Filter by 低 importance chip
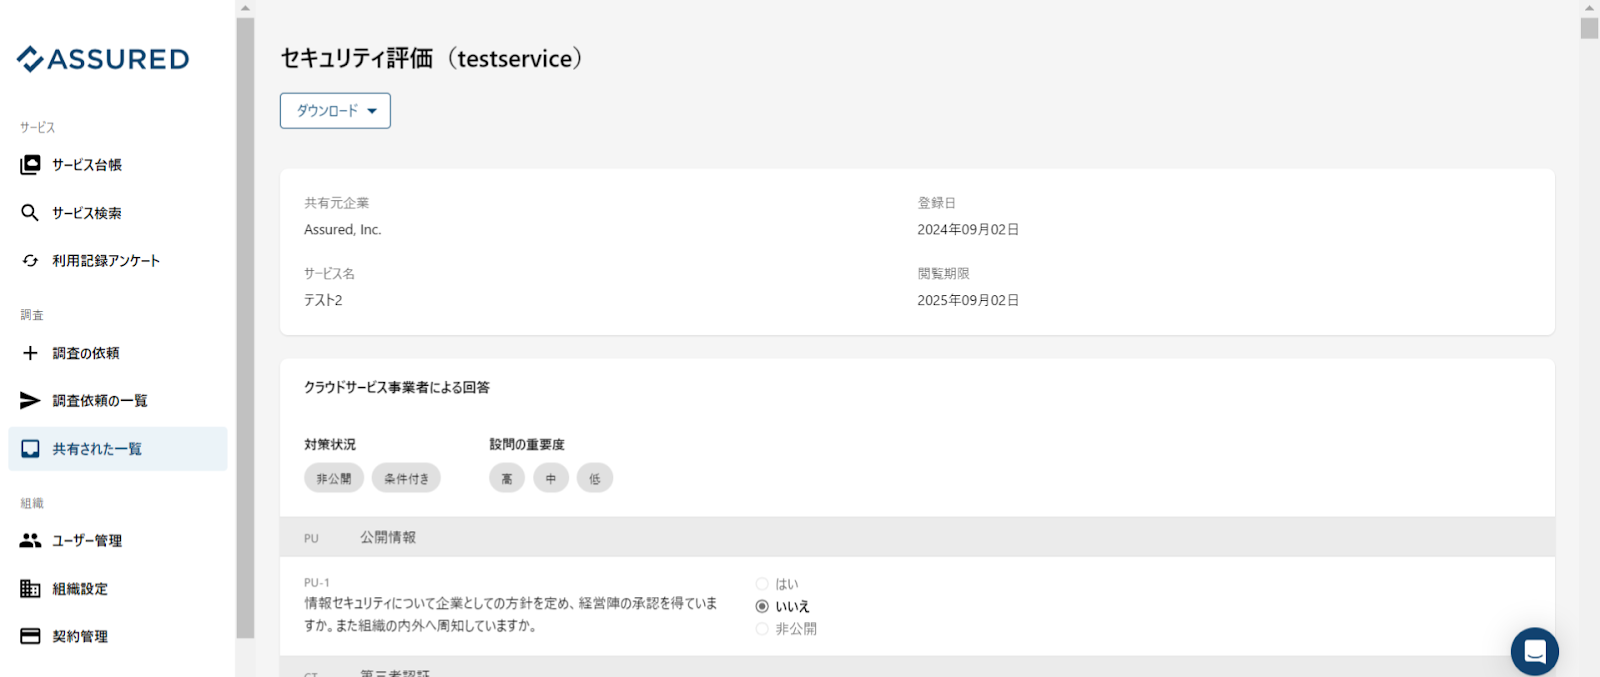 (x=595, y=478)
